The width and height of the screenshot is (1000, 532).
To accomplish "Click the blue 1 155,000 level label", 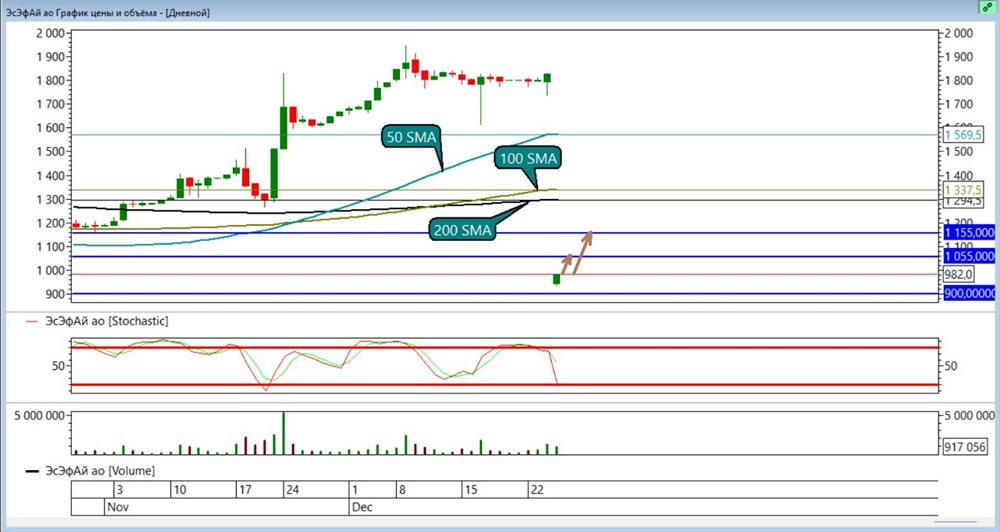I will [x=969, y=233].
